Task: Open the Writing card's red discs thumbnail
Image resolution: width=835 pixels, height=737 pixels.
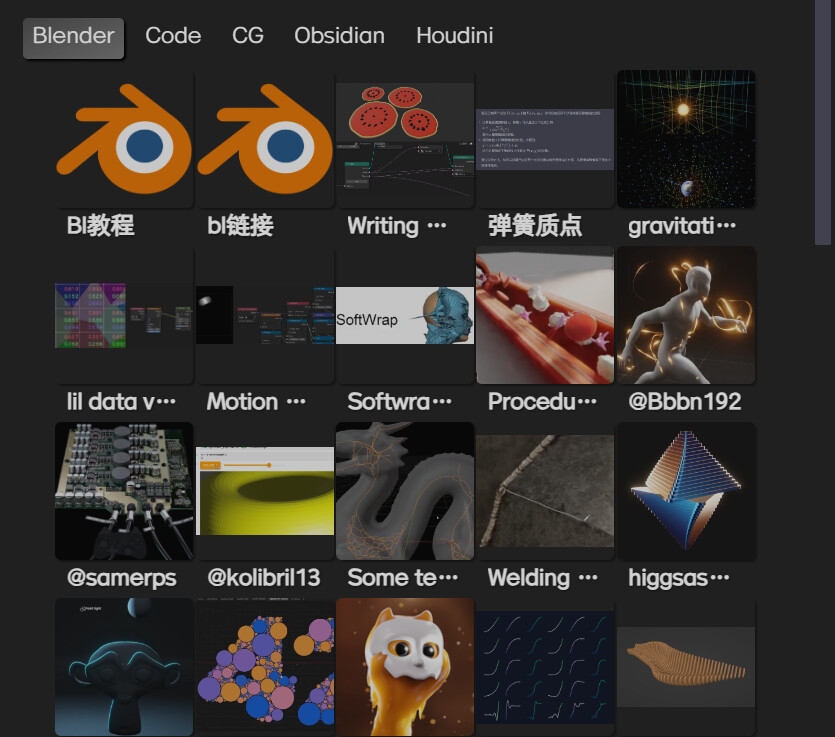Action: coord(405,139)
